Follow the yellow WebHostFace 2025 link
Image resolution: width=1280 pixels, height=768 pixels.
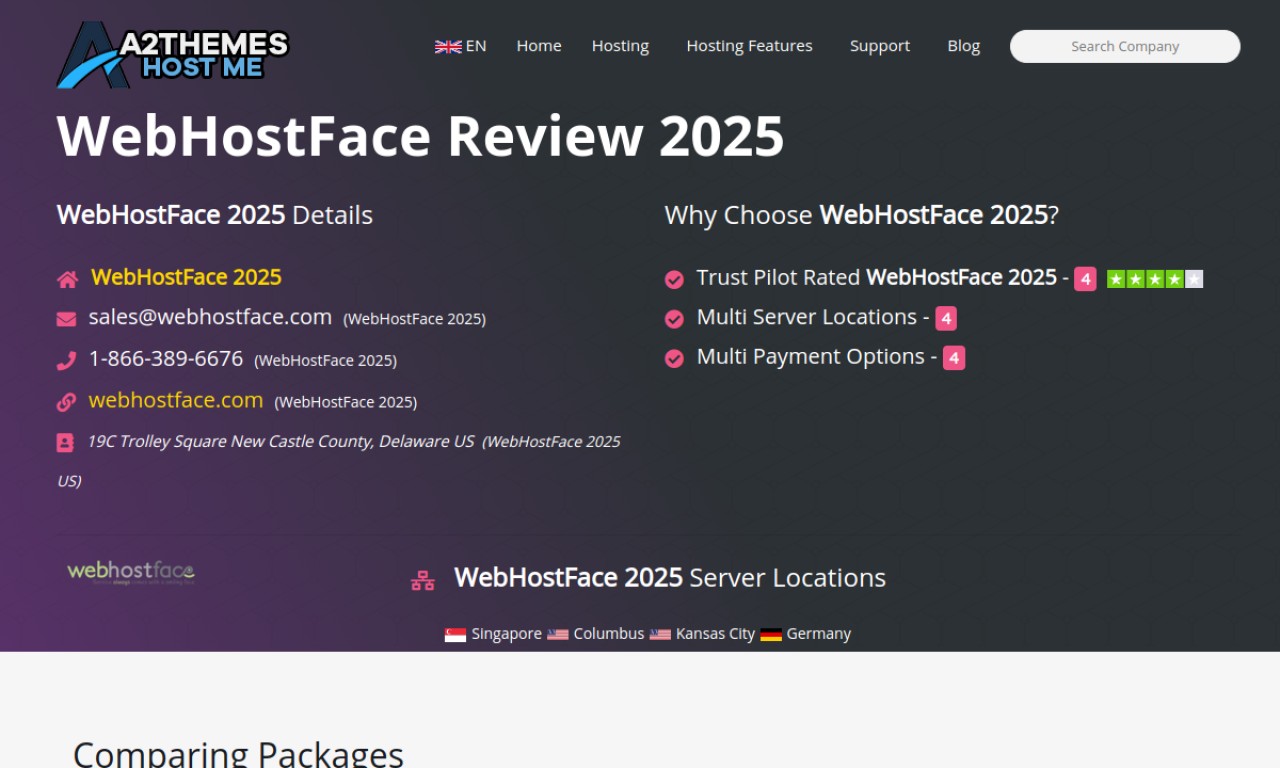pos(186,277)
